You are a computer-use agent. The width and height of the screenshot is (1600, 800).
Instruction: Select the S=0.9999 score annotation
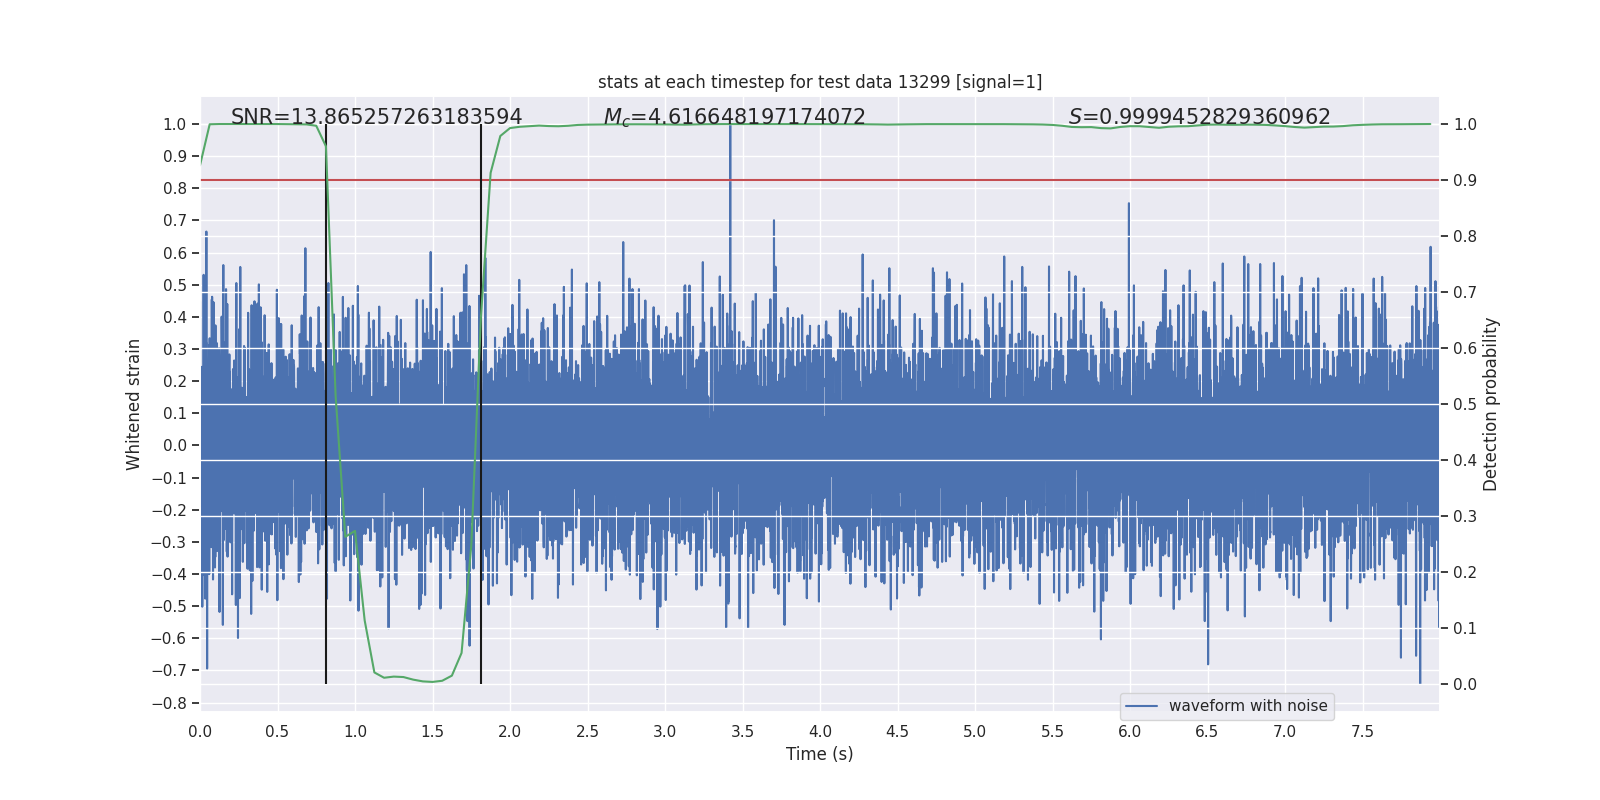[1199, 117]
